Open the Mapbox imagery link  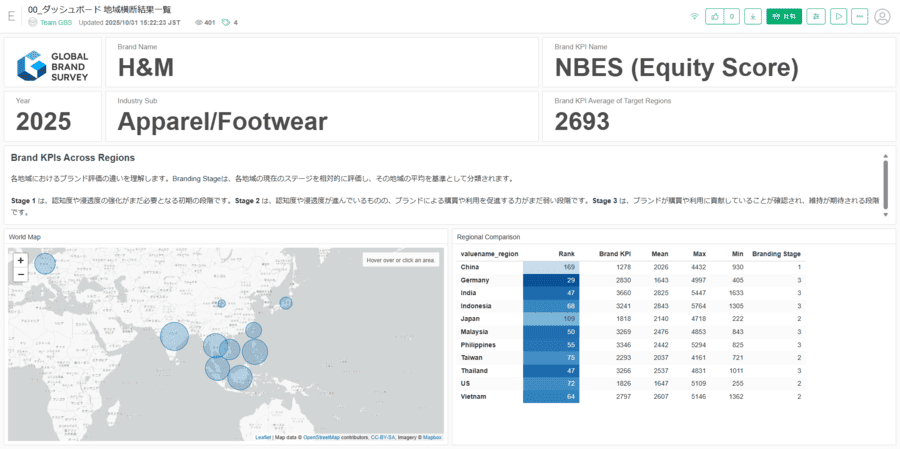[x=432, y=438]
